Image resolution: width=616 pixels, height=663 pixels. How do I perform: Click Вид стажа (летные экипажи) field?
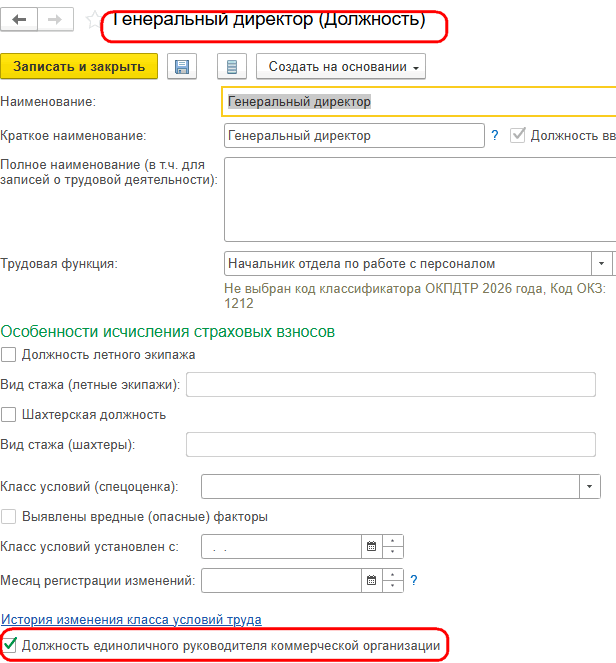391,384
